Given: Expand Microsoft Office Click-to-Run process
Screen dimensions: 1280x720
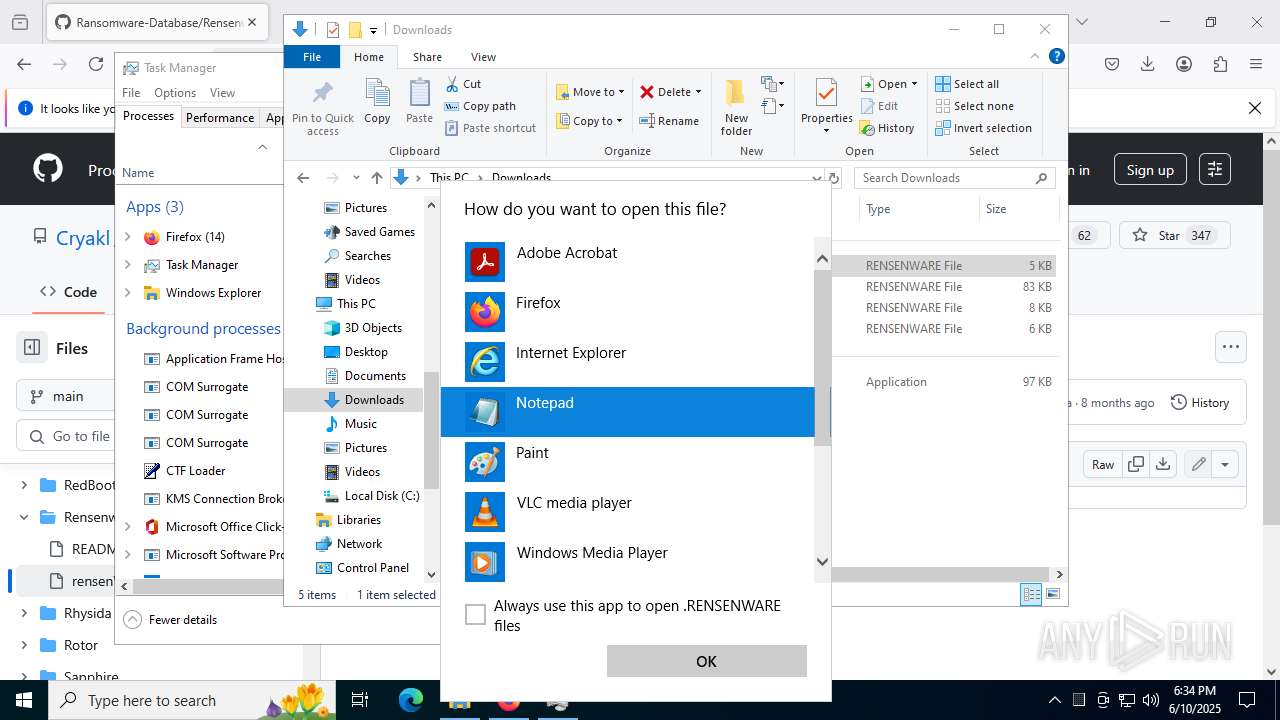Looking at the screenshot, I should pos(127,527).
